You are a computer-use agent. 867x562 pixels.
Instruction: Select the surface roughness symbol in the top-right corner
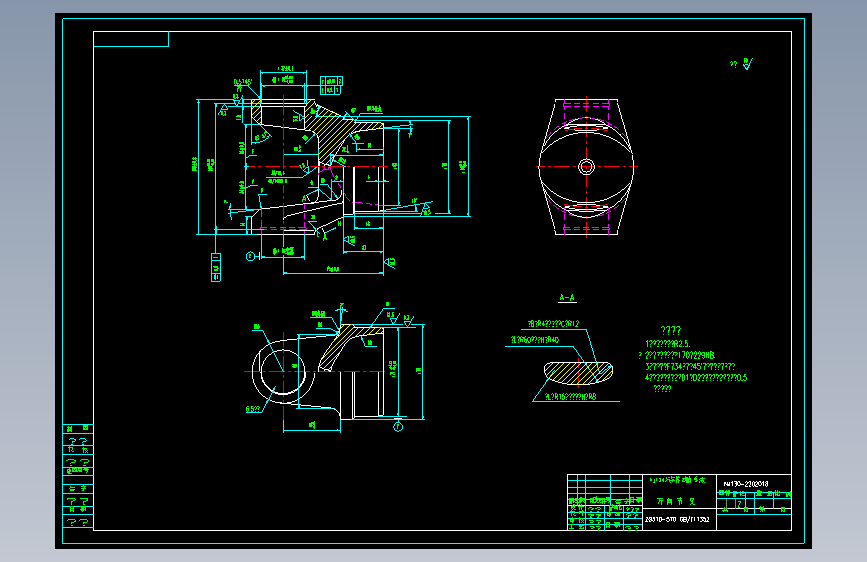click(x=747, y=64)
